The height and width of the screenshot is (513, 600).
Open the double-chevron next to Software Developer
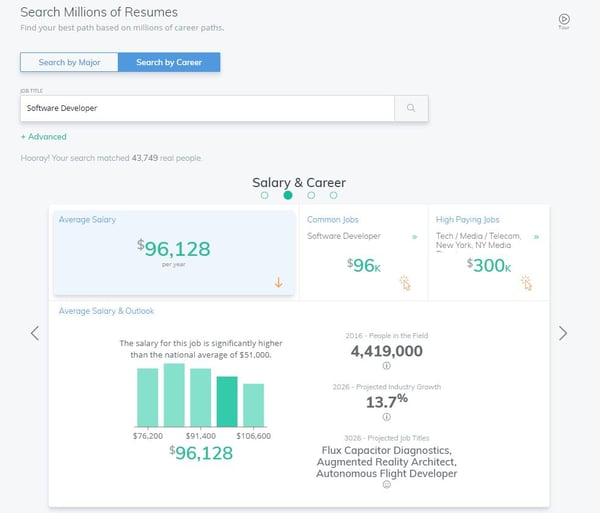pos(414,237)
